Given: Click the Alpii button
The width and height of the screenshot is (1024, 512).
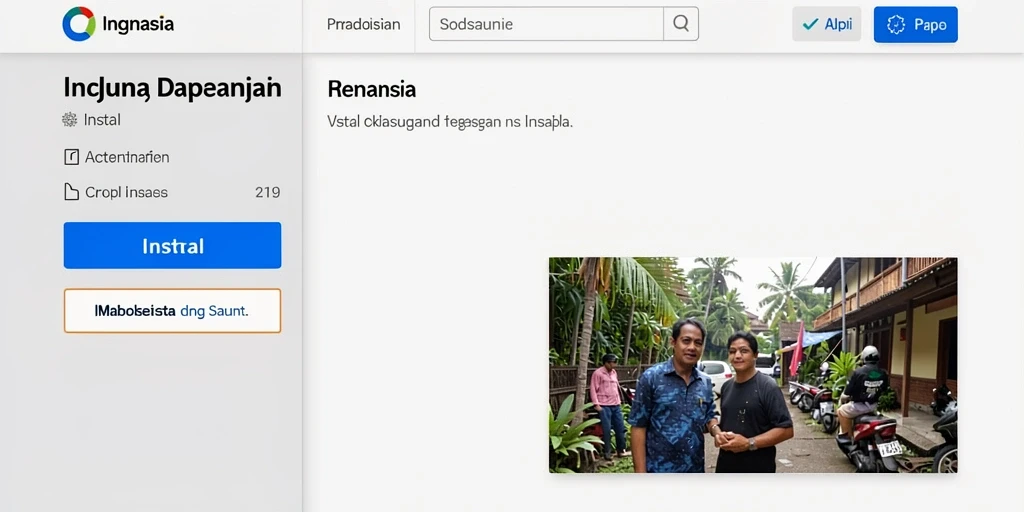Looking at the screenshot, I should tap(826, 24).
